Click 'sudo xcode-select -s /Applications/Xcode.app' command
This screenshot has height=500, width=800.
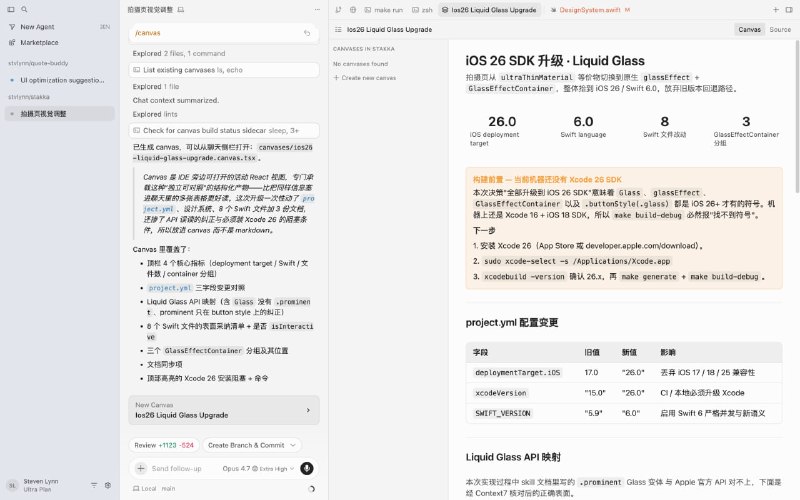pos(577,261)
